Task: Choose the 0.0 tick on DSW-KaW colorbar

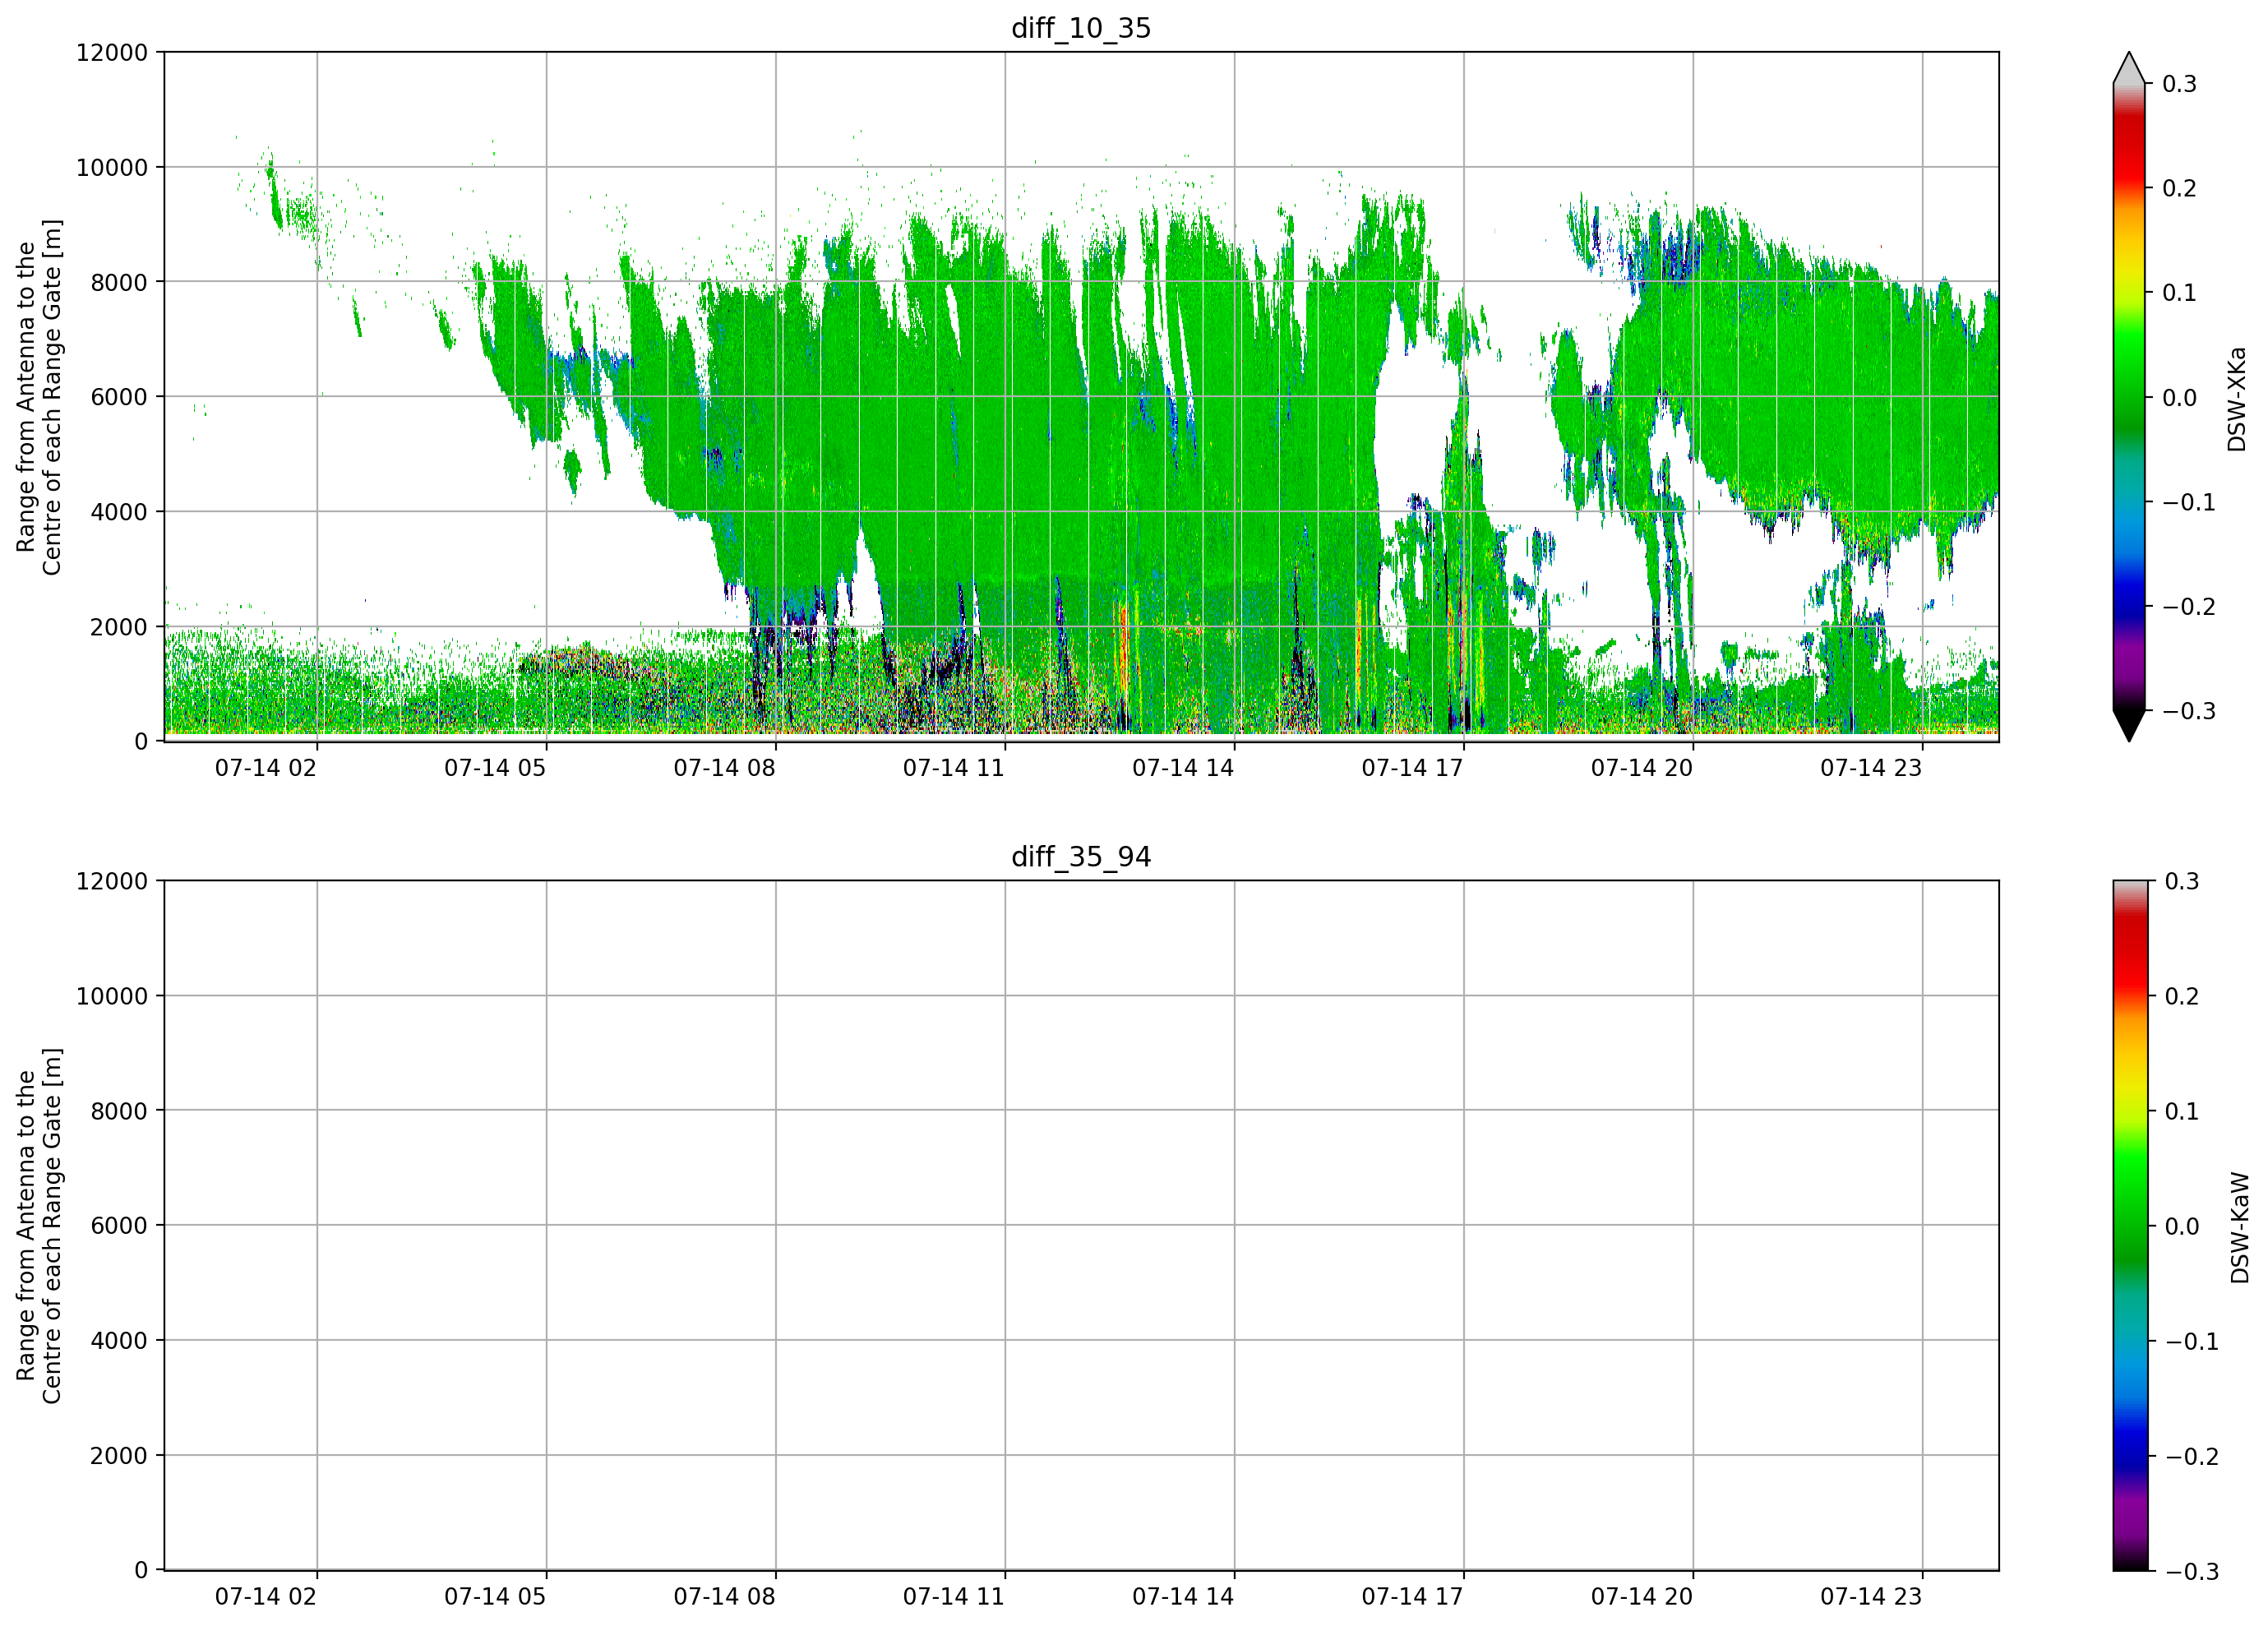Action: tap(2182, 1226)
